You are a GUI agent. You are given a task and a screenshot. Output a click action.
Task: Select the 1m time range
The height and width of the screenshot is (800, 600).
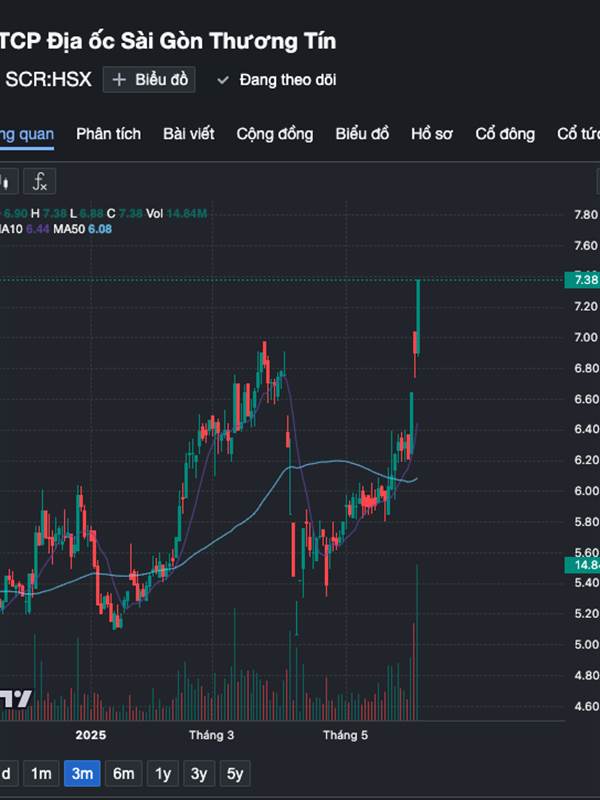pyautogui.click(x=41, y=773)
